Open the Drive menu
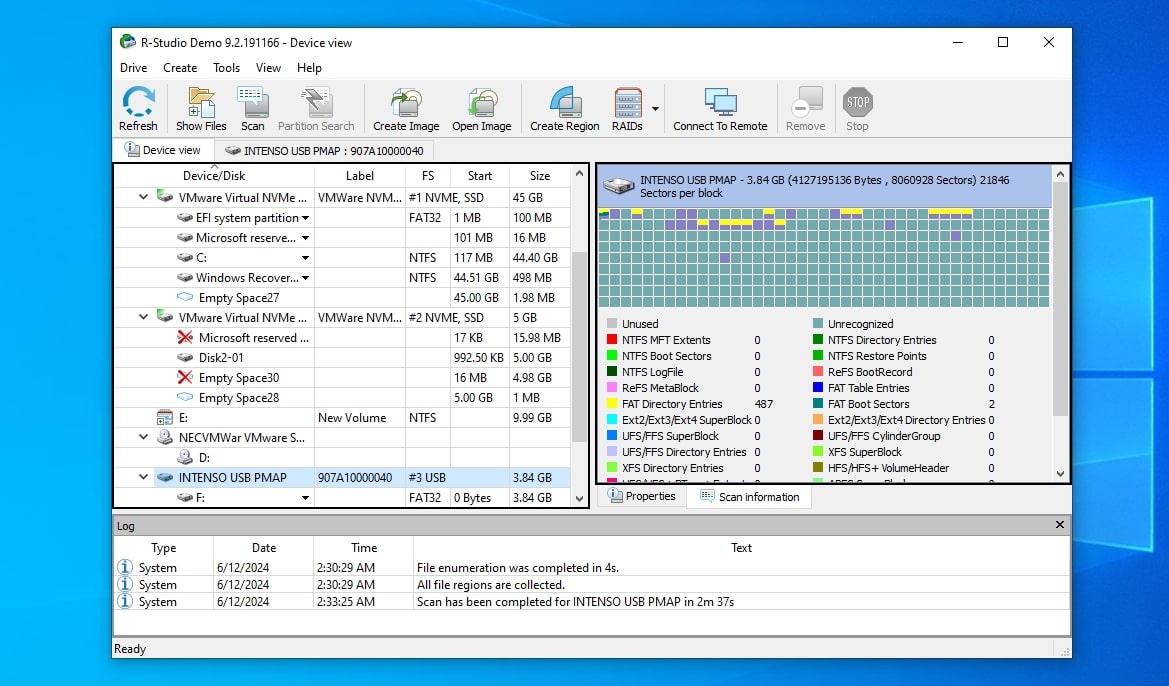The image size is (1169, 686). tap(133, 68)
